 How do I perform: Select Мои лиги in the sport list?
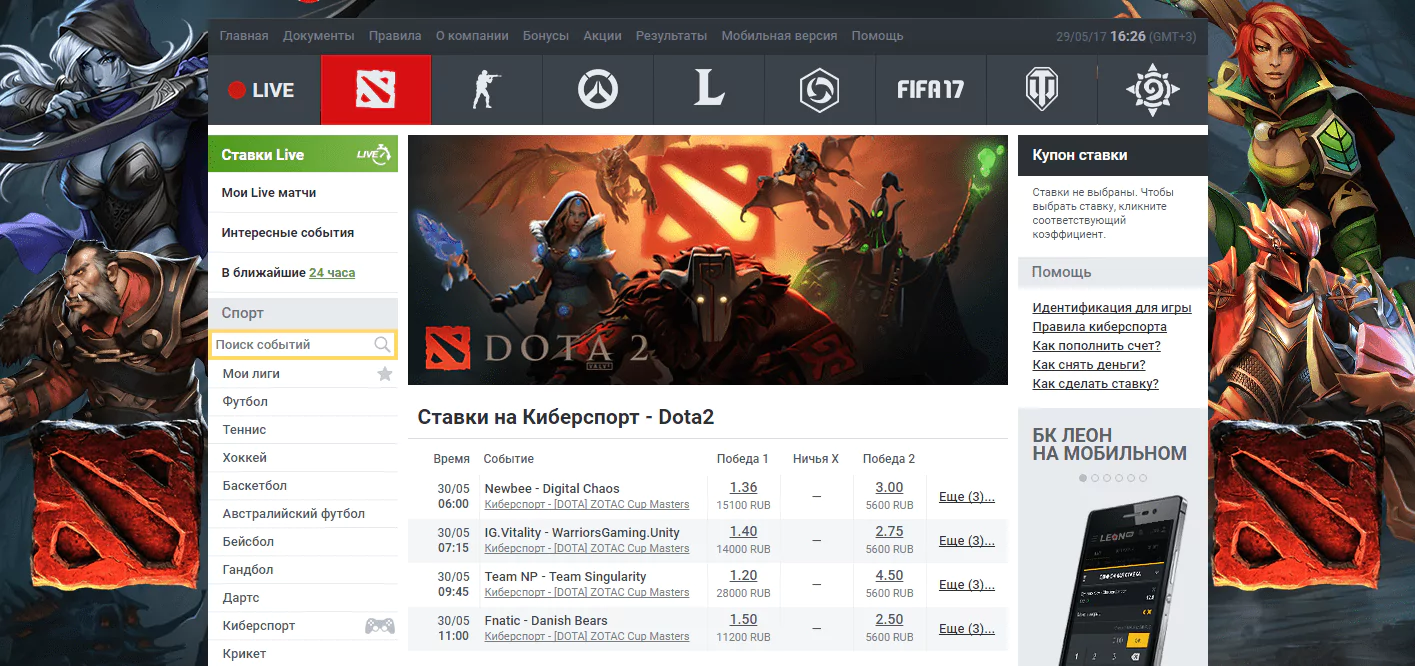pos(251,373)
